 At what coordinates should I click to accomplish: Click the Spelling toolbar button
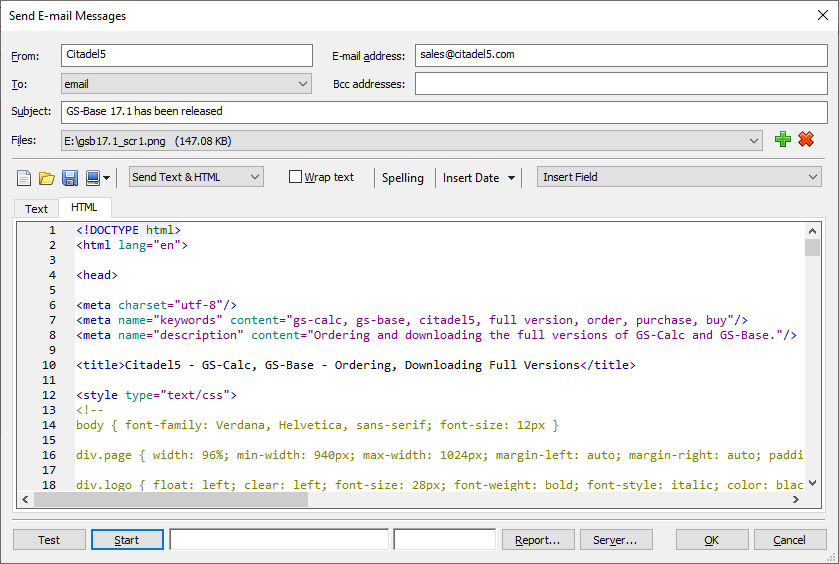tap(402, 178)
